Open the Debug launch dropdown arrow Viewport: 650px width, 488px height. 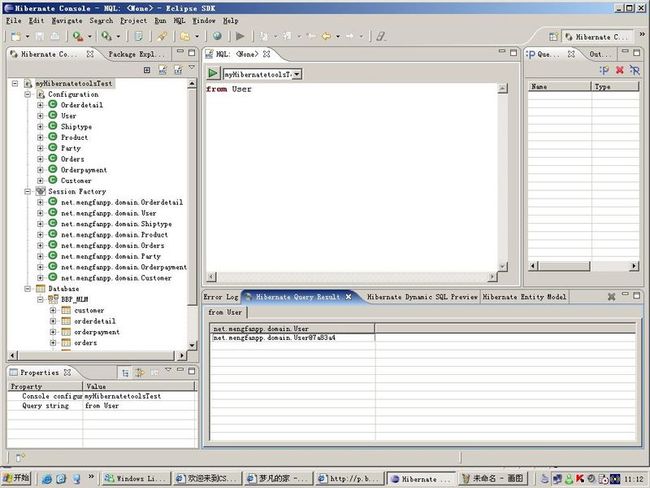coord(89,36)
